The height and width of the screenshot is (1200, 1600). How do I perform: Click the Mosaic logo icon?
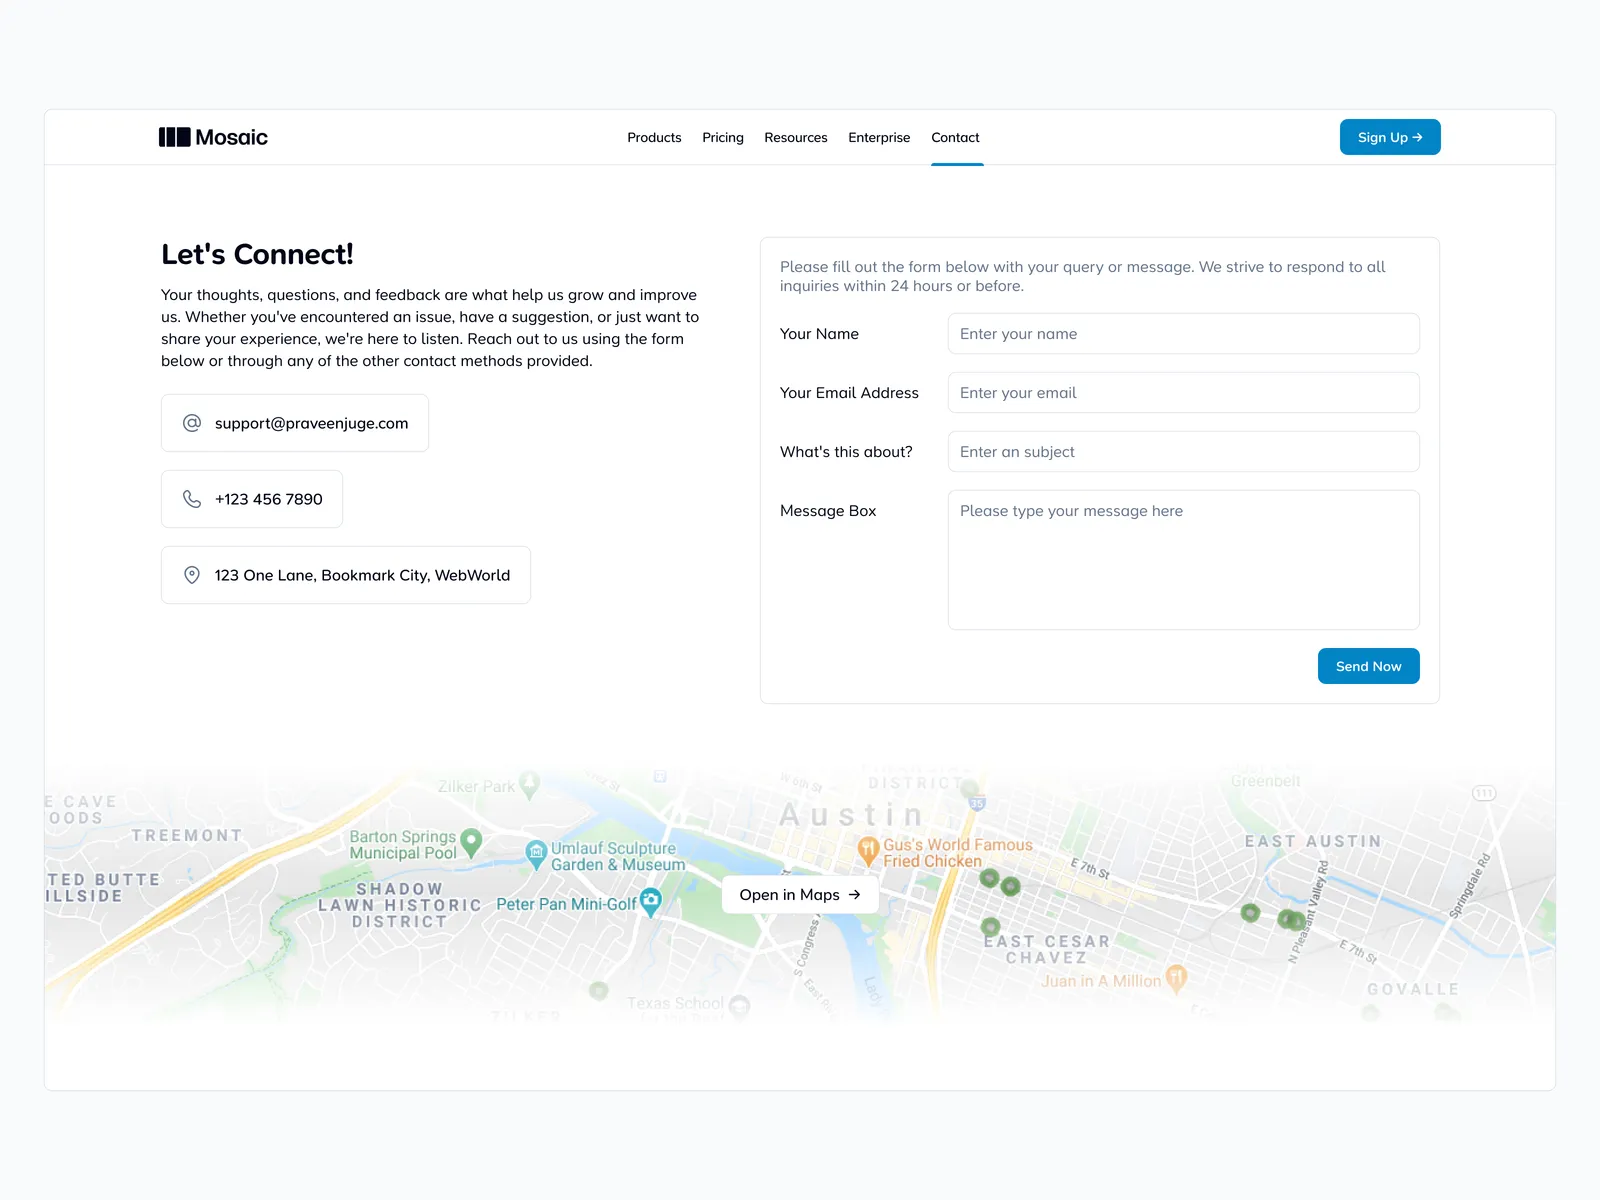[x=174, y=137]
